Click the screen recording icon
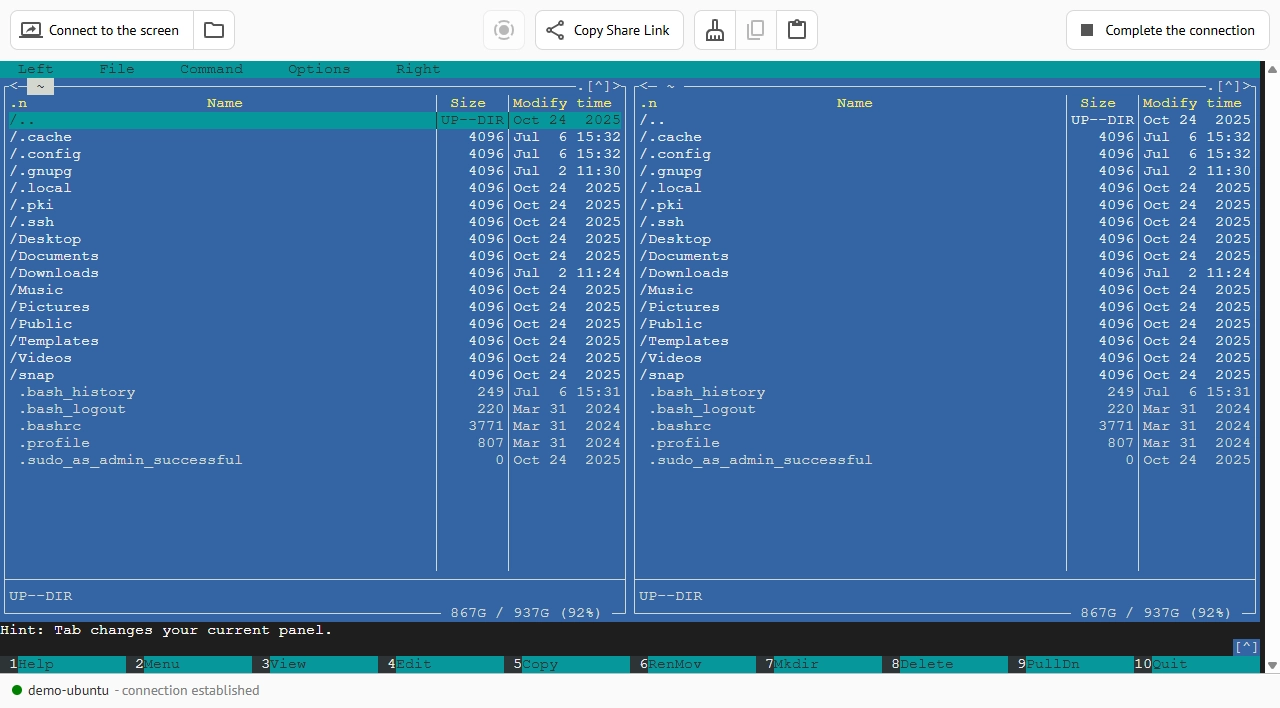 click(504, 30)
